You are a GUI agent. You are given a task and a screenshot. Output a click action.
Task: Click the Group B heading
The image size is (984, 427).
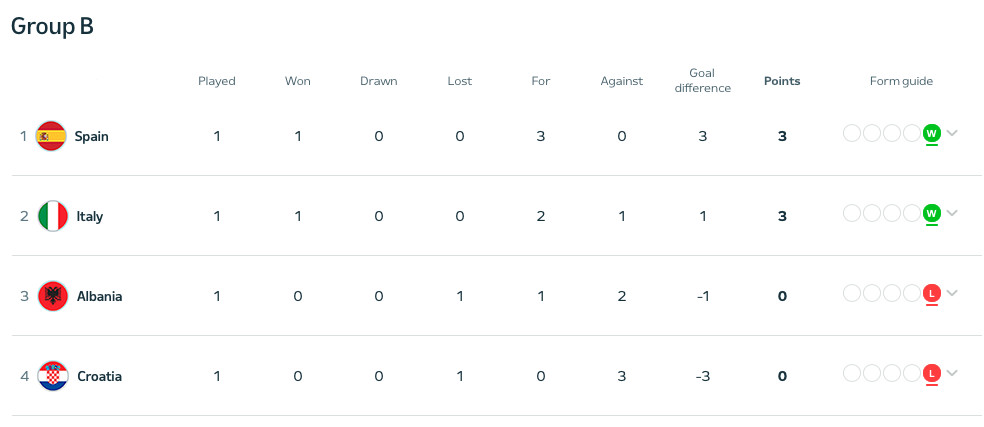52,27
